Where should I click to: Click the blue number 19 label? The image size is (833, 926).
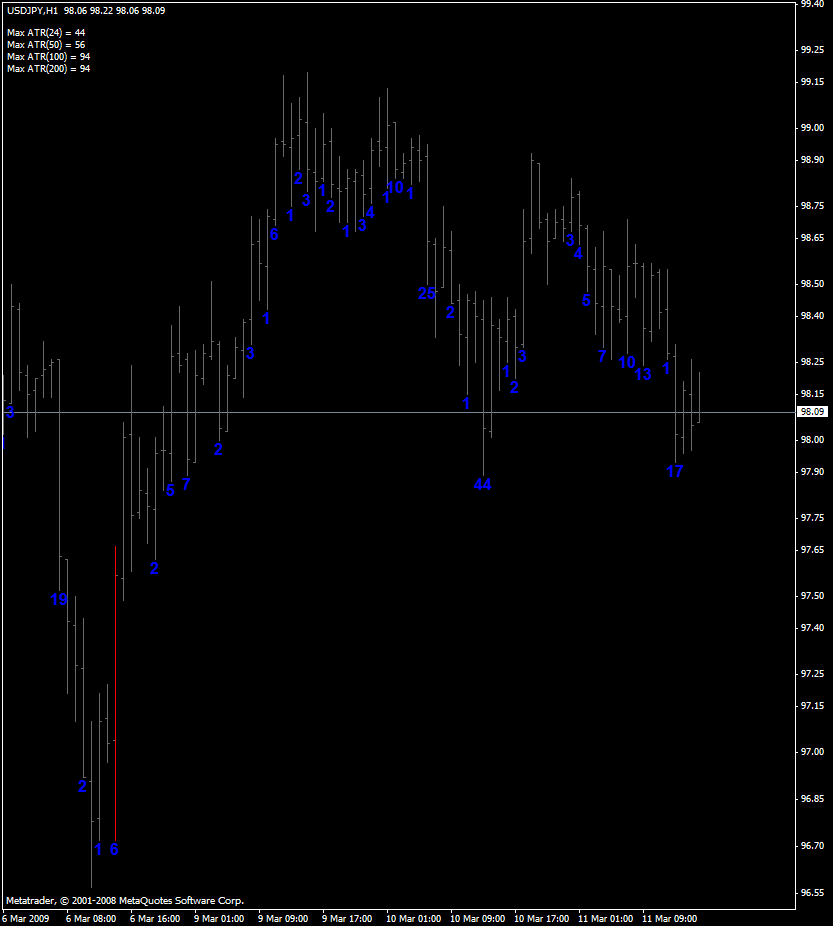pyautogui.click(x=59, y=599)
